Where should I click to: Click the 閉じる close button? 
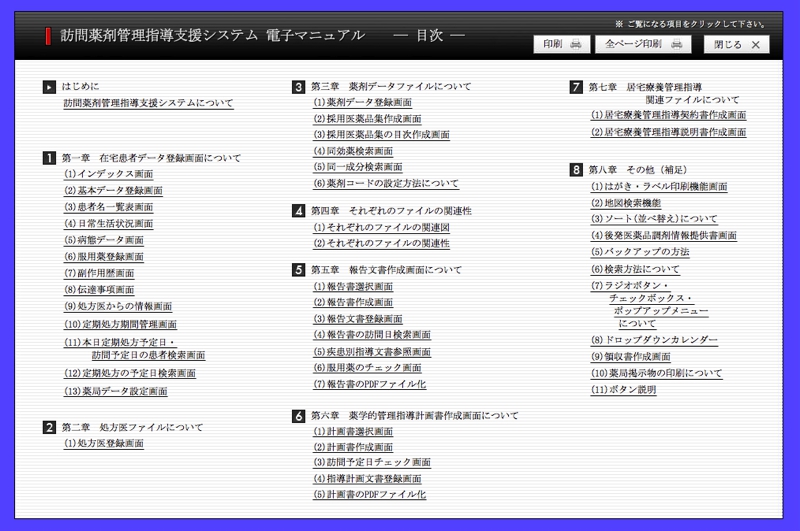click(x=736, y=44)
